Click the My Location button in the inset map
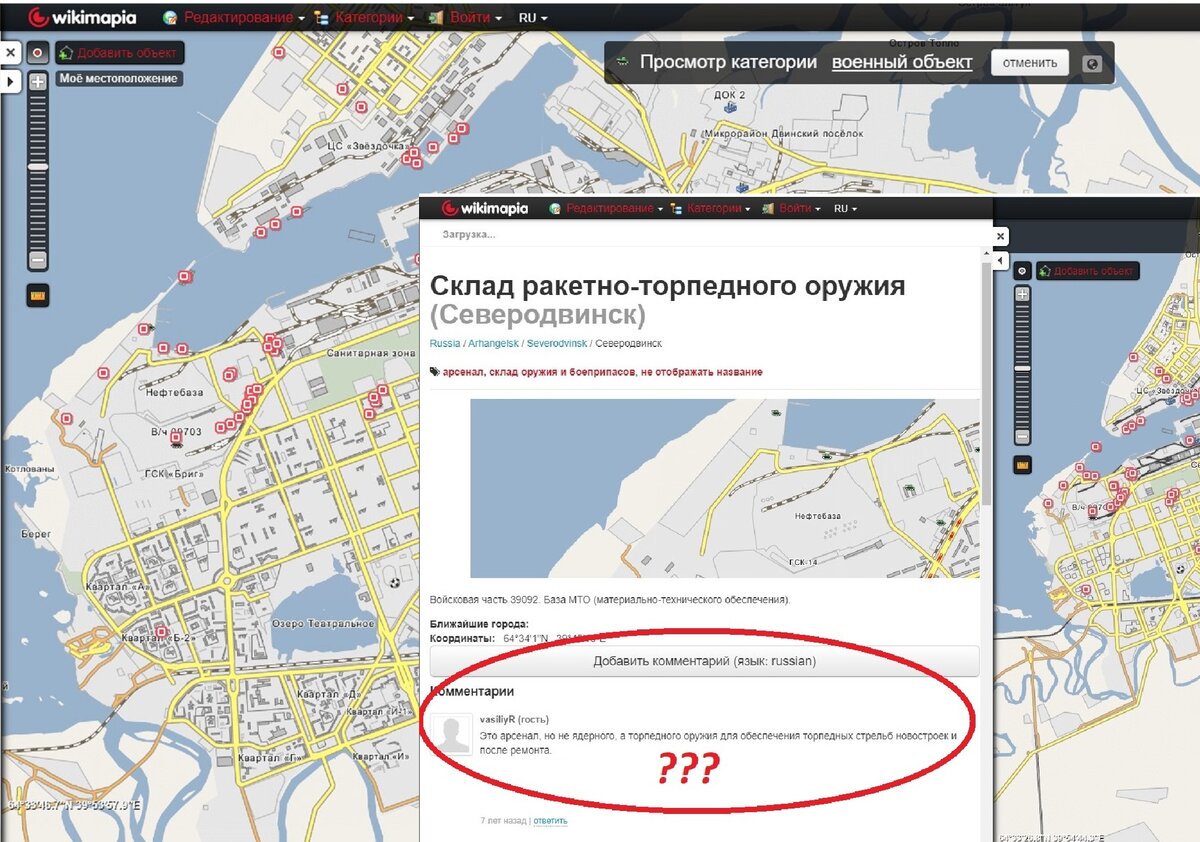The height and width of the screenshot is (842, 1200). coord(1021,271)
